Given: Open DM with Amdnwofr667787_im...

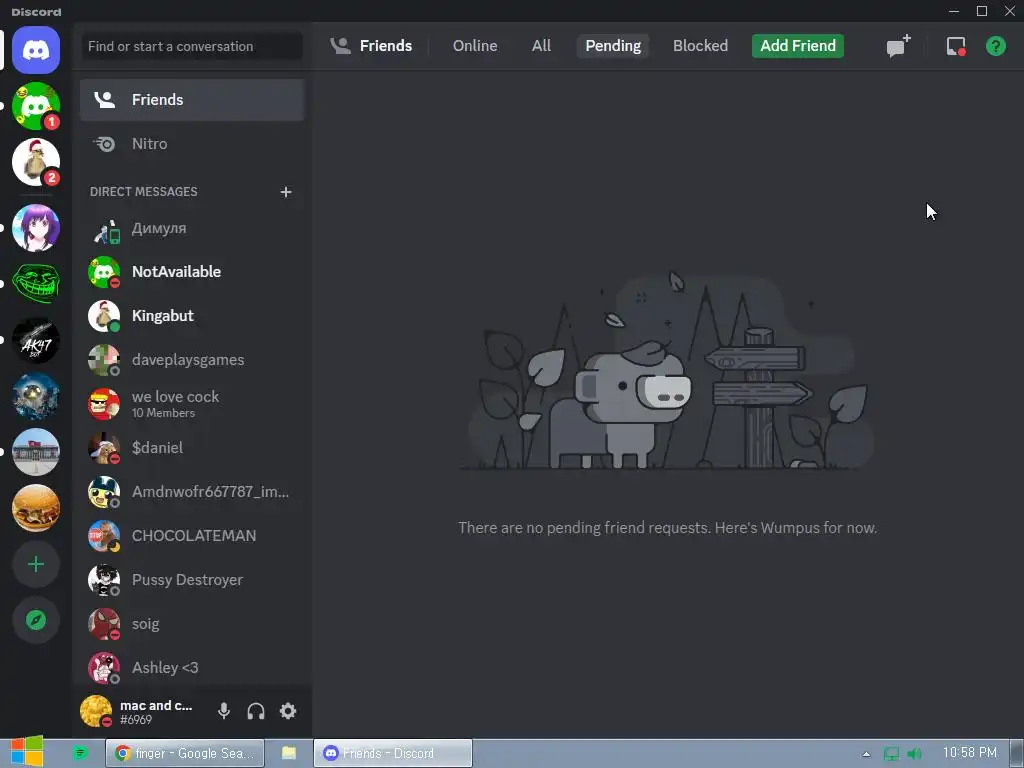Looking at the screenshot, I should [192, 492].
